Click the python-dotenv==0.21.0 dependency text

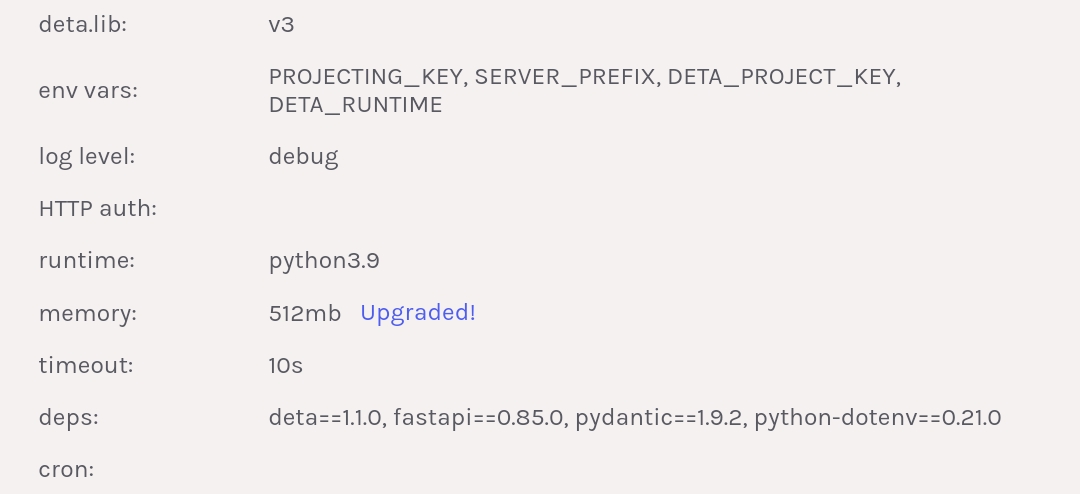pyautogui.click(x=878, y=418)
